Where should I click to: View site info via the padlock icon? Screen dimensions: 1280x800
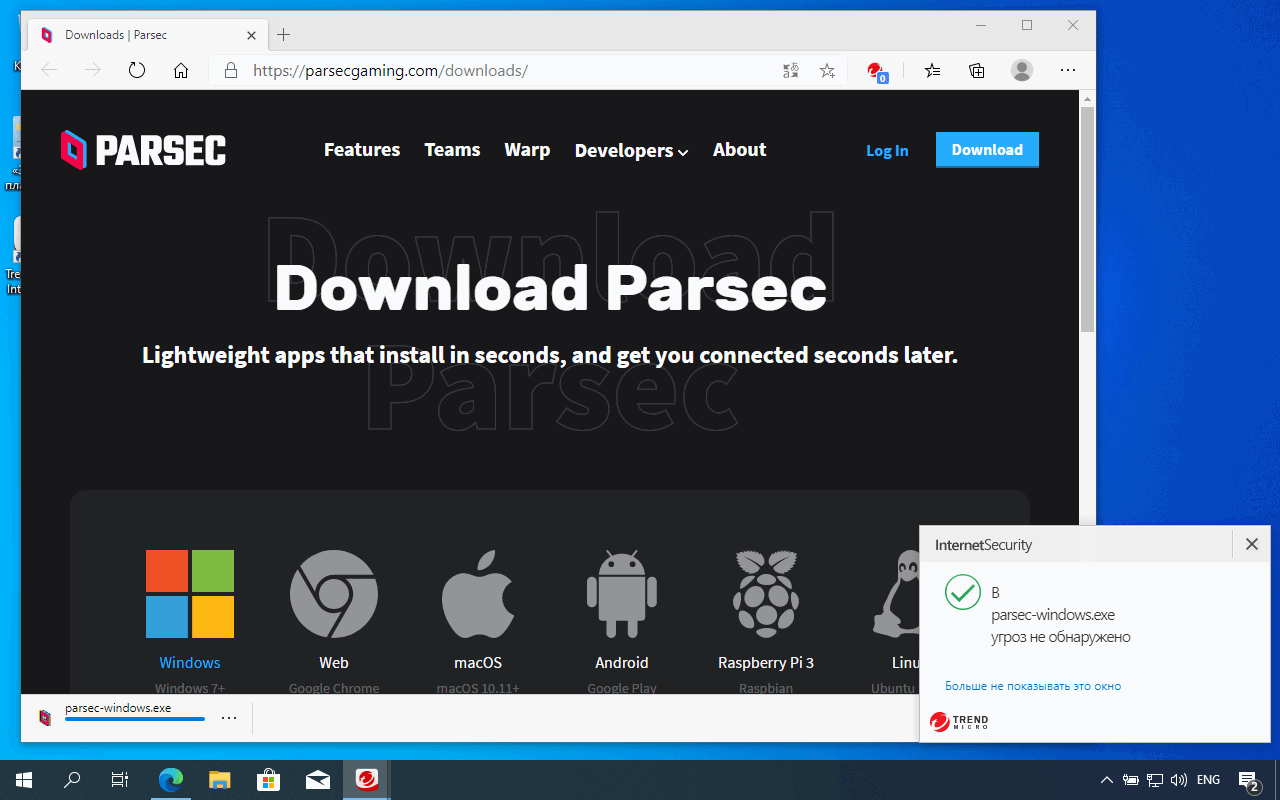(231, 70)
